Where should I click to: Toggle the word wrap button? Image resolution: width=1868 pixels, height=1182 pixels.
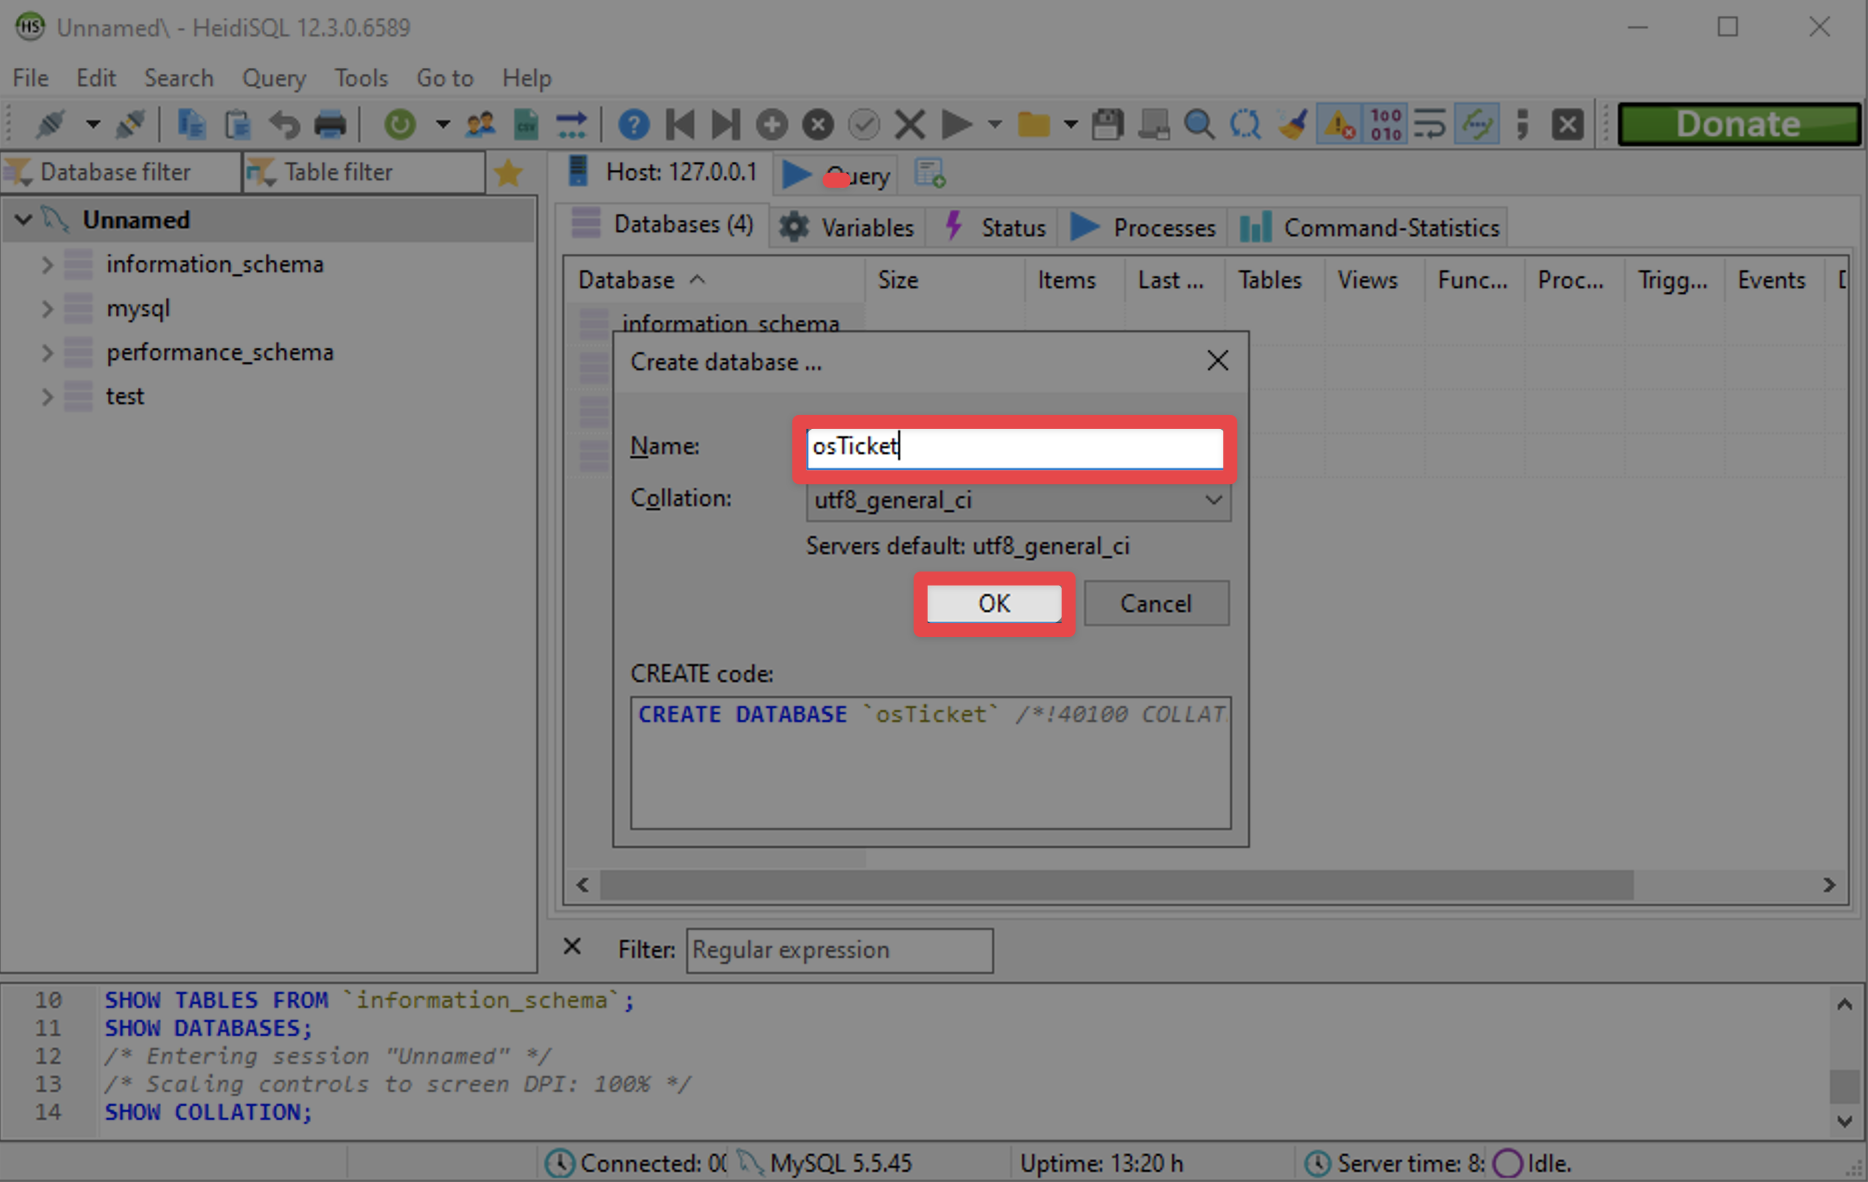tap(1430, 124)
